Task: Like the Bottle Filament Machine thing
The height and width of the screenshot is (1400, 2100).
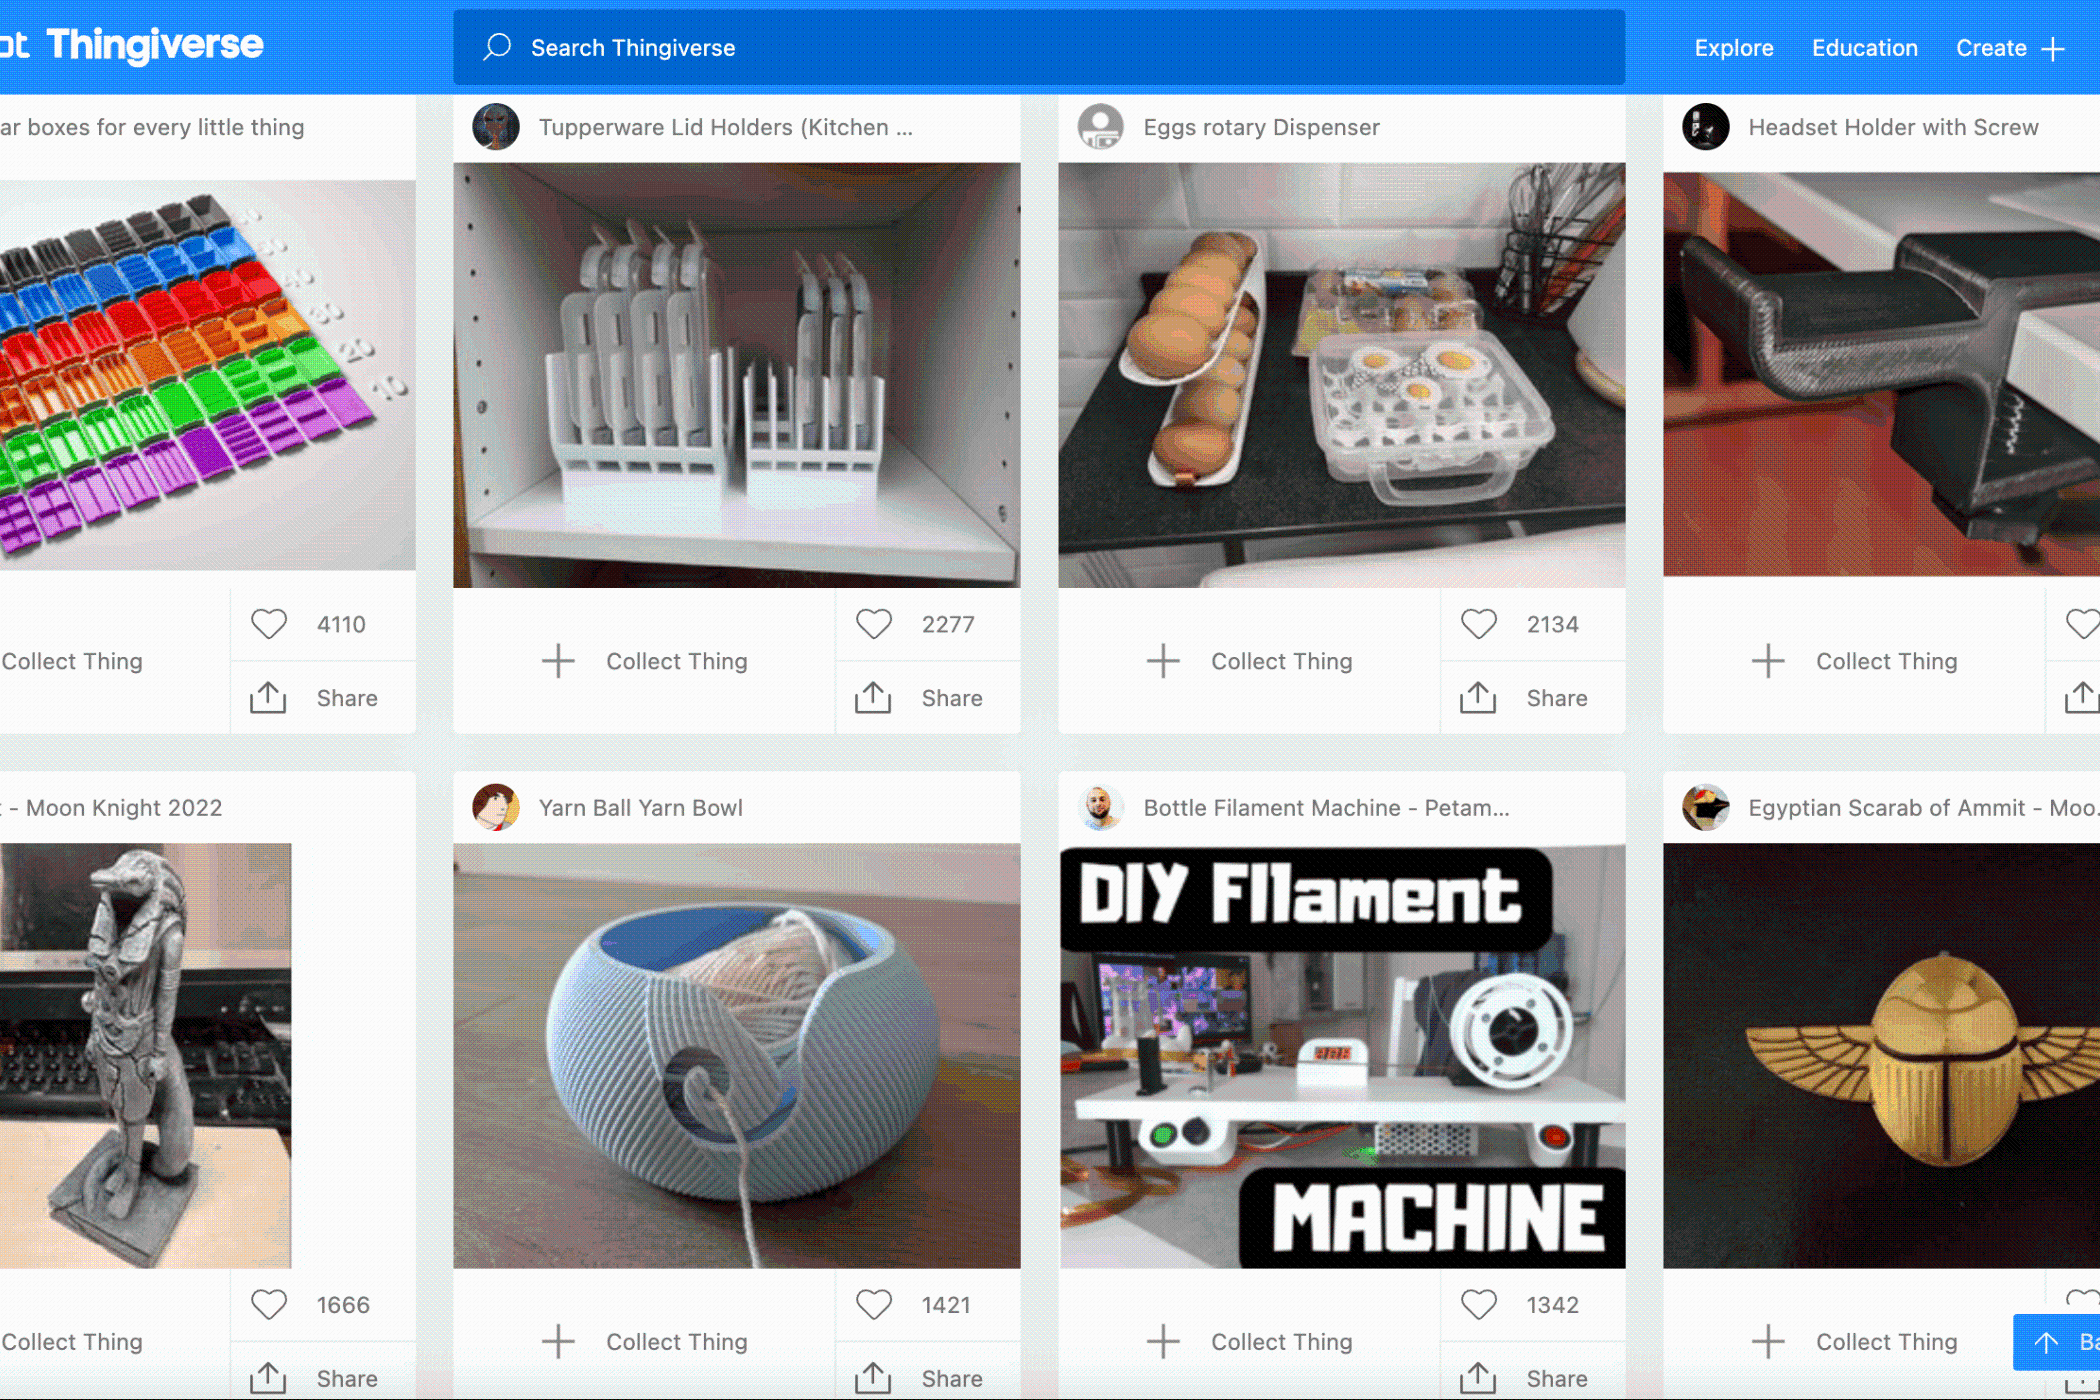Action: [1478, 1304]
